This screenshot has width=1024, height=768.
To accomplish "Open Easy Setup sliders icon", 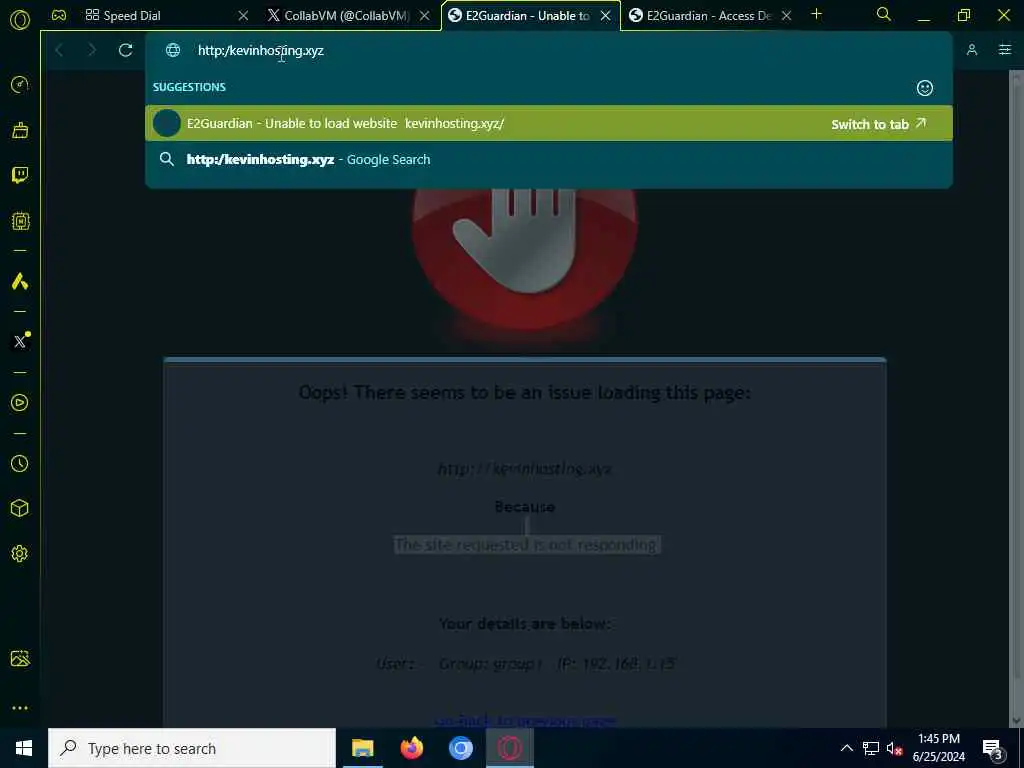I will coord(1005,50).
